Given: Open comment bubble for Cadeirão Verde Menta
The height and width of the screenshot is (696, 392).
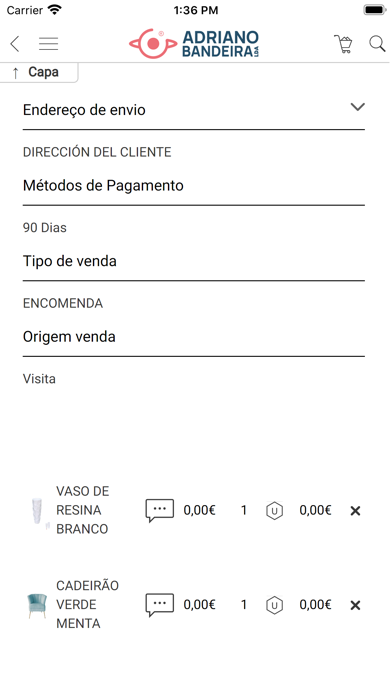Looking at the screenshot, I should click(159, 605).
